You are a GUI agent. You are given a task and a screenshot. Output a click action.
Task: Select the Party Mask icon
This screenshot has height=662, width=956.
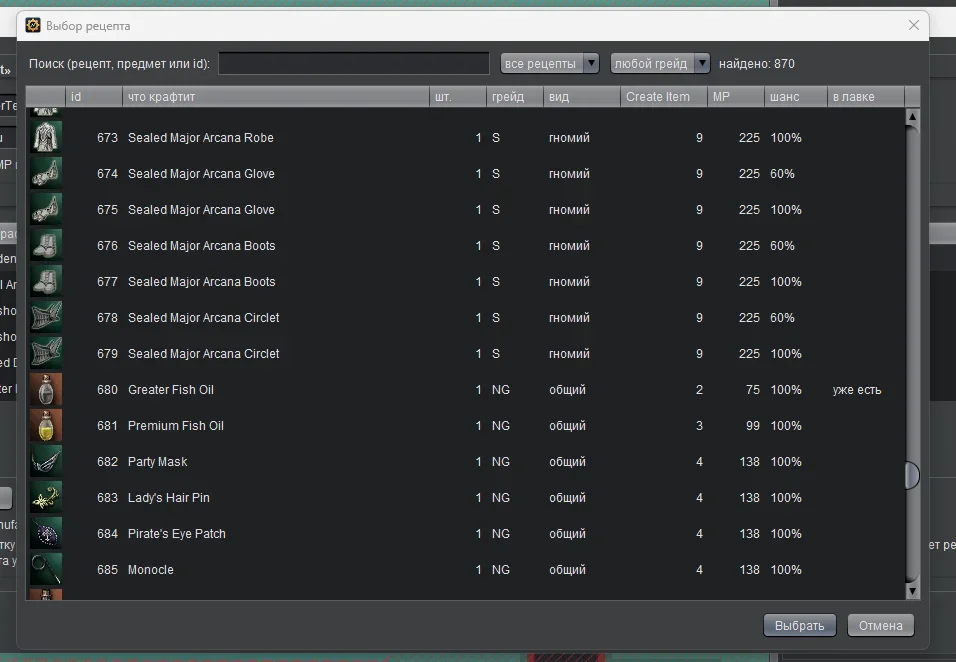pos(46,461)
